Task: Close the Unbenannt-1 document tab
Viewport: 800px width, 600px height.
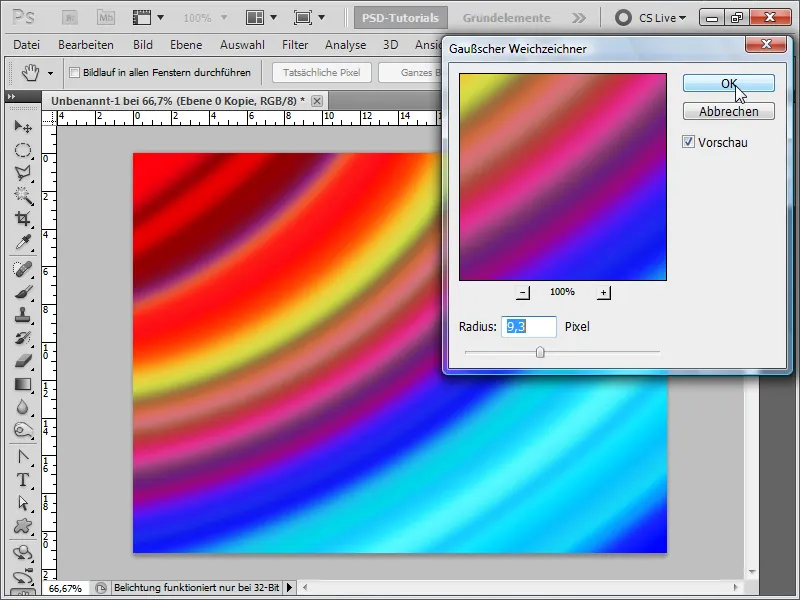Action: click(x=317, y=101)
